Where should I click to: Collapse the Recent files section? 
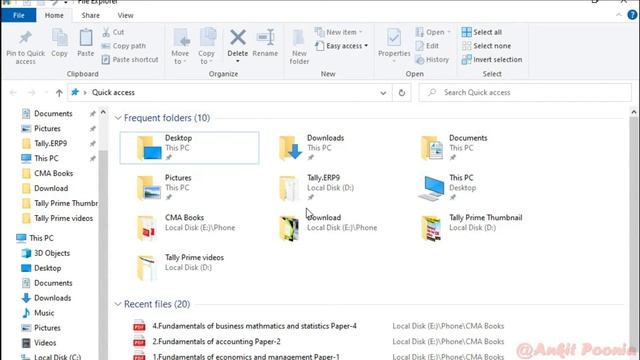[118, 304]
